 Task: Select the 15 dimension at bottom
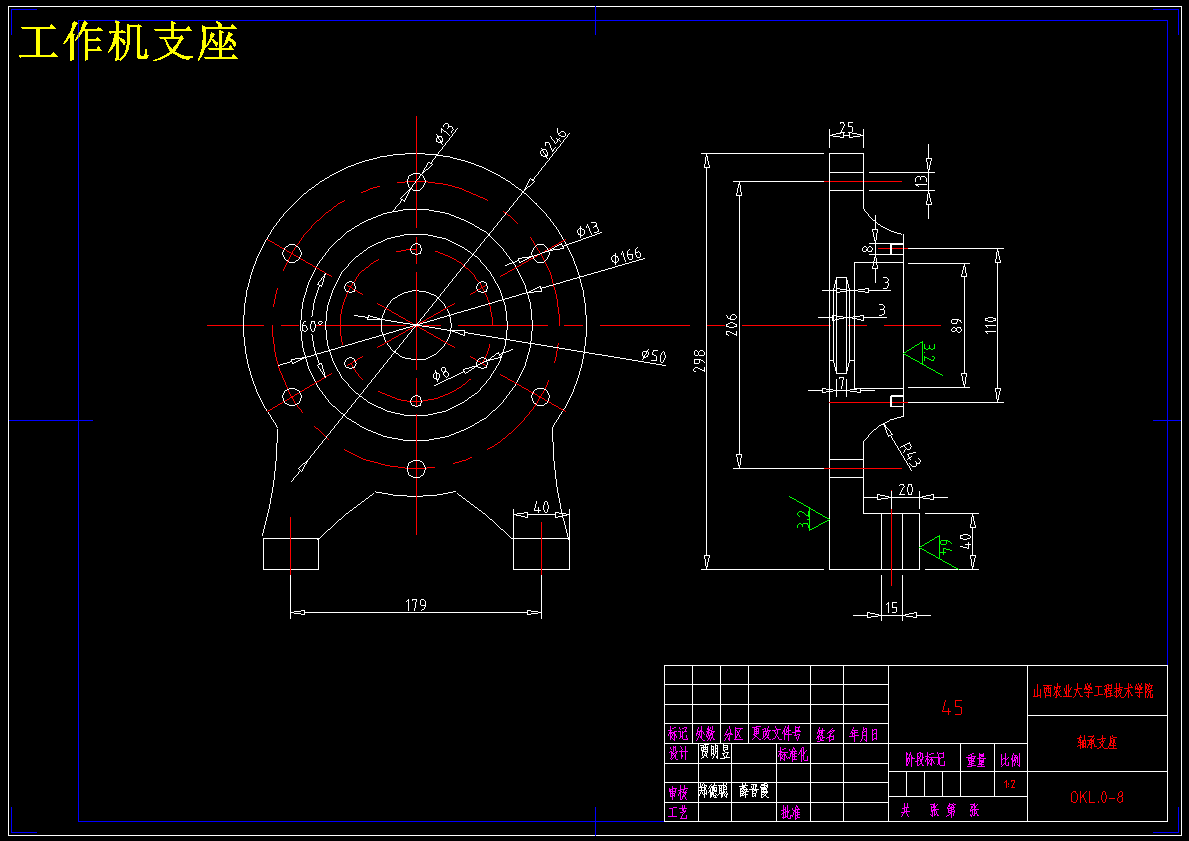892,607
